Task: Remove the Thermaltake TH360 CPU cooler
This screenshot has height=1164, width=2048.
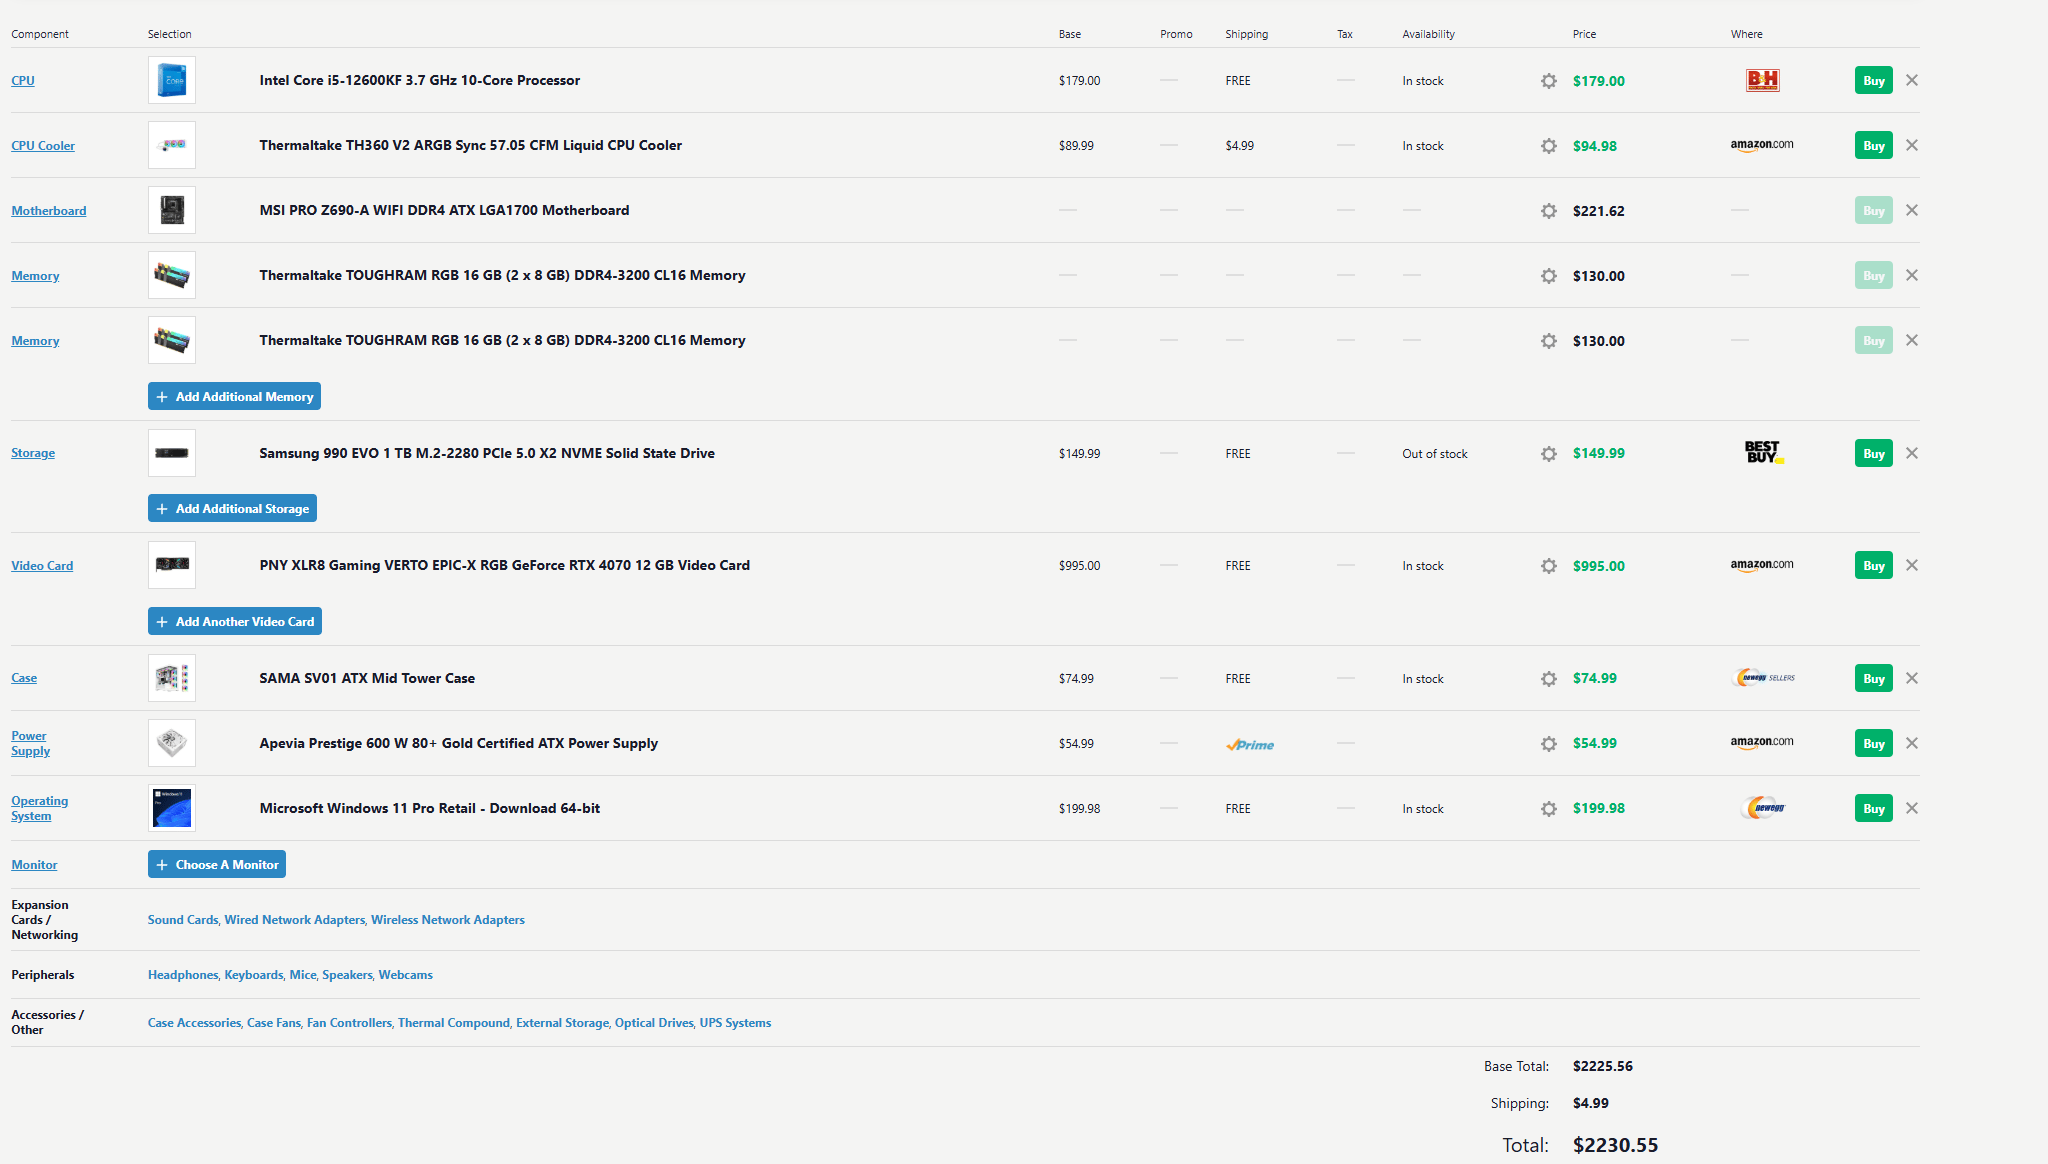Action: (1912, 145)
